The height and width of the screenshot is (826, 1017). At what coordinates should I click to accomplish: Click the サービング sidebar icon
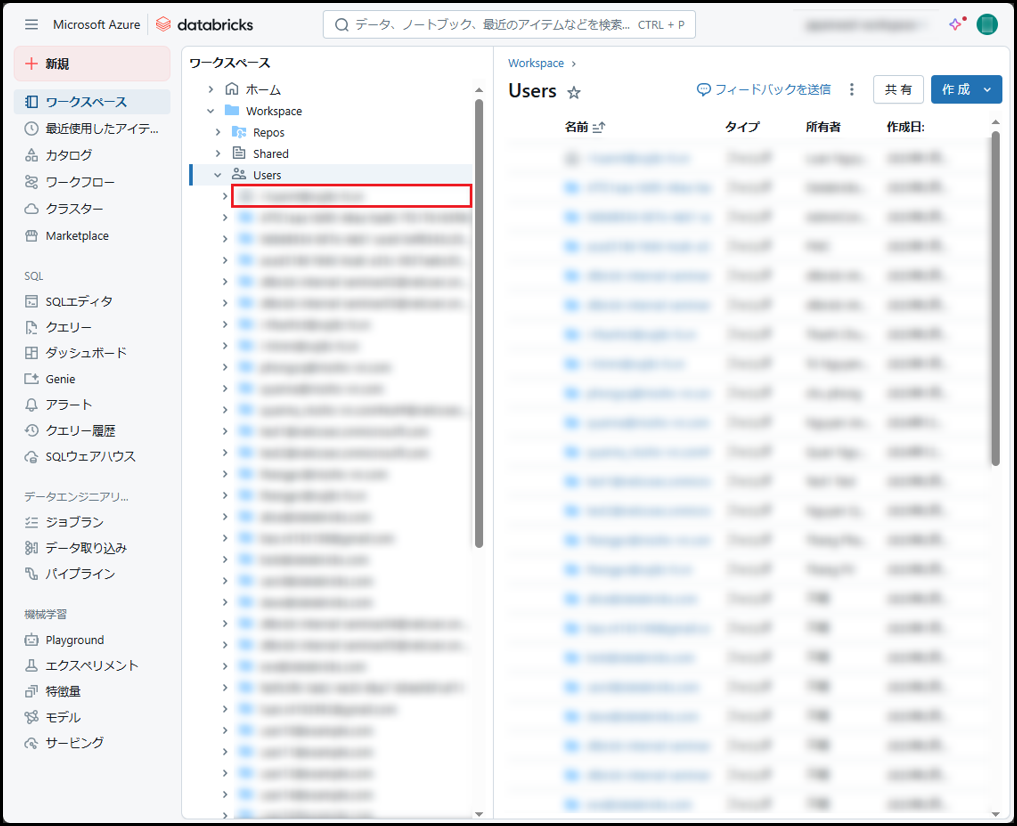click(31, 743)
